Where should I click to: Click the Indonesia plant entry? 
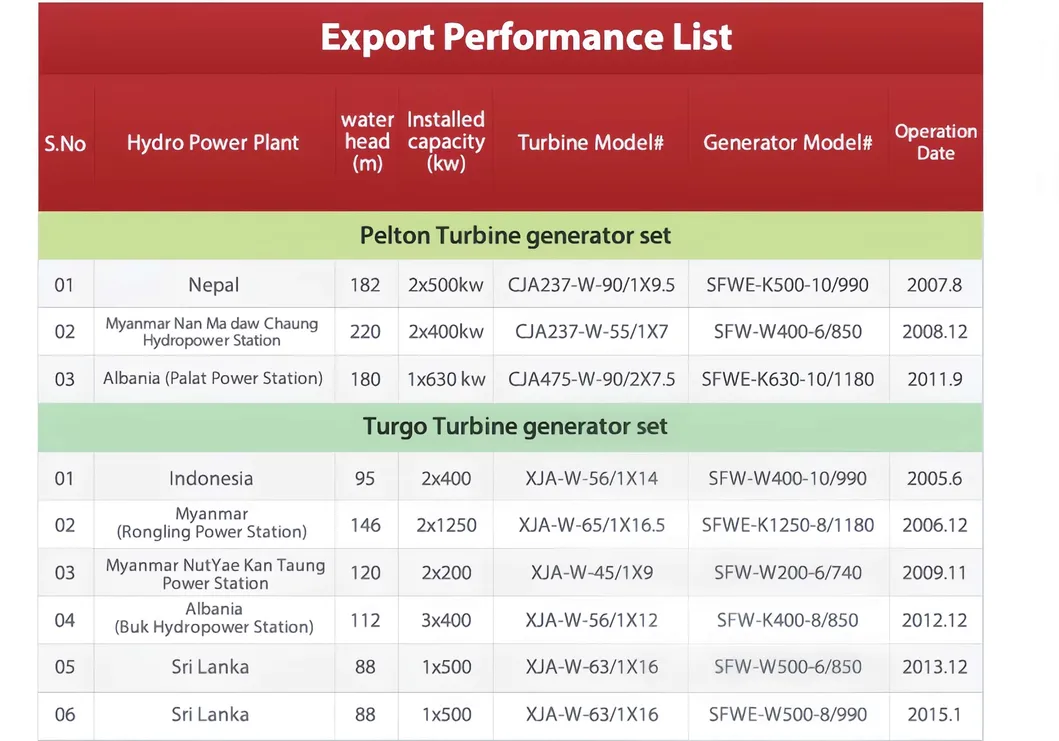tap(211, 478)
